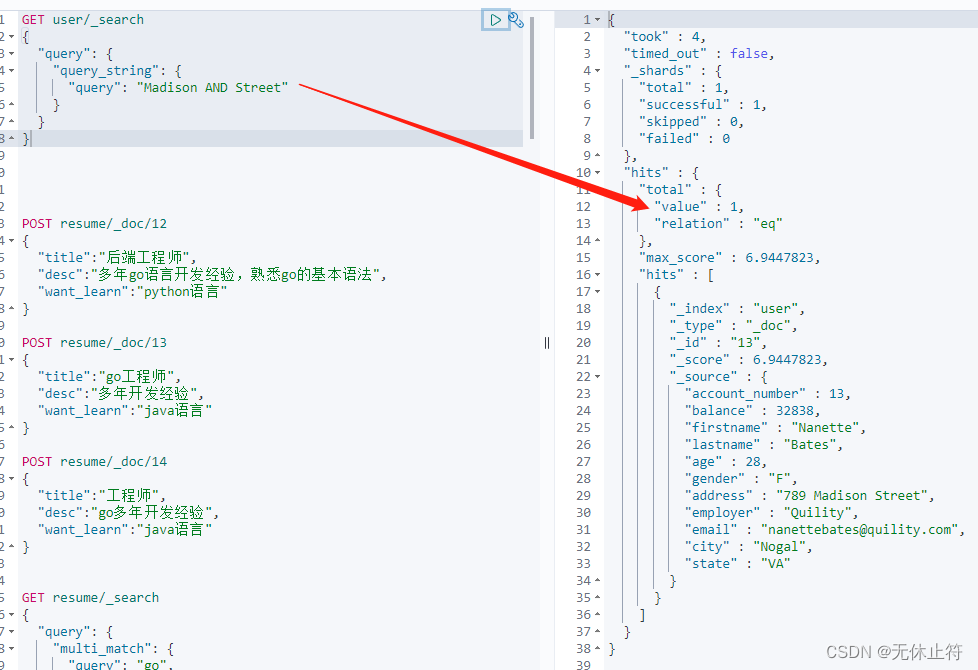Click the "city" : "Nogal" response line

click(x=748, y=547)
